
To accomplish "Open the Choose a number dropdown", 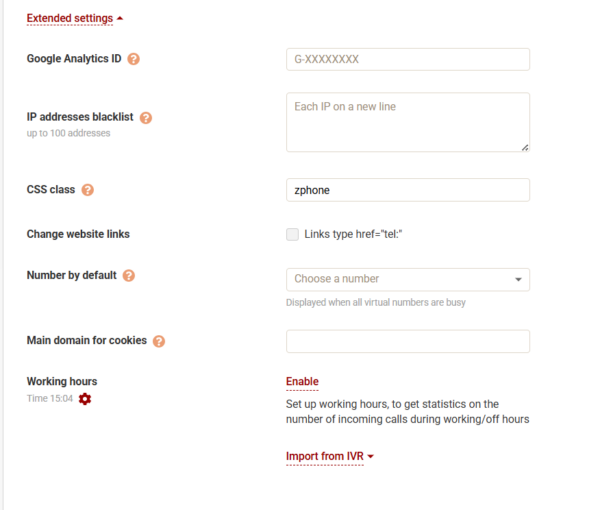I will tap(407, 279).
